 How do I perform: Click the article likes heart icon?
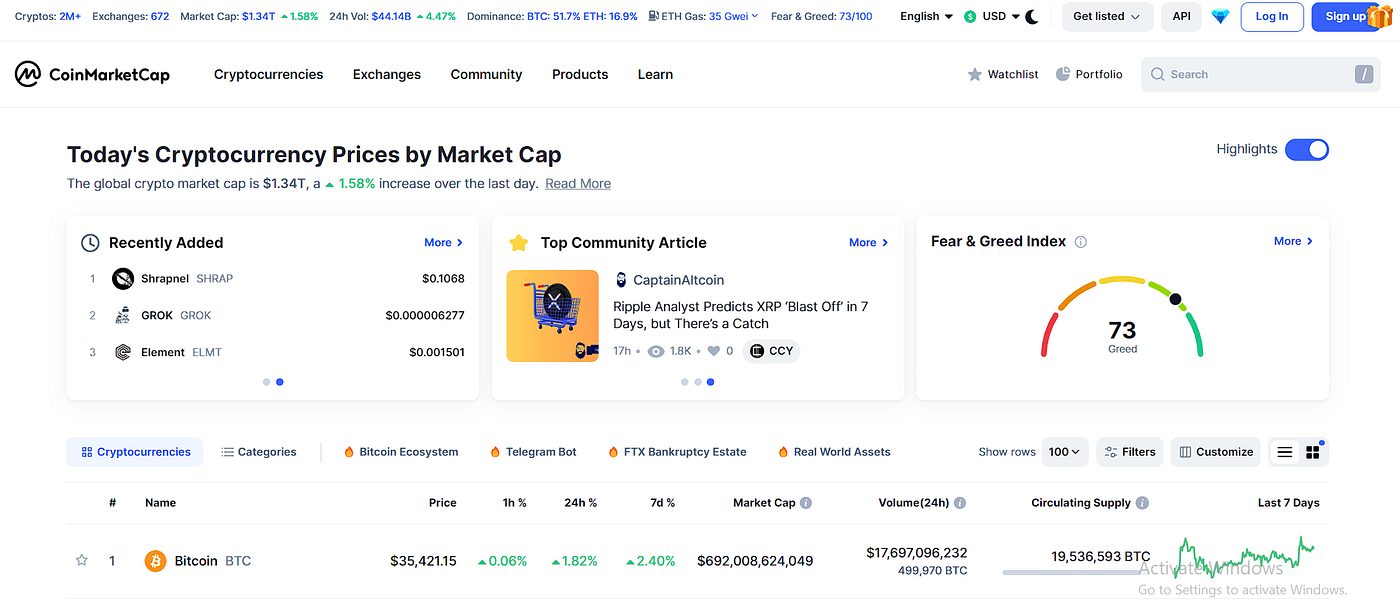coord(714,351)
